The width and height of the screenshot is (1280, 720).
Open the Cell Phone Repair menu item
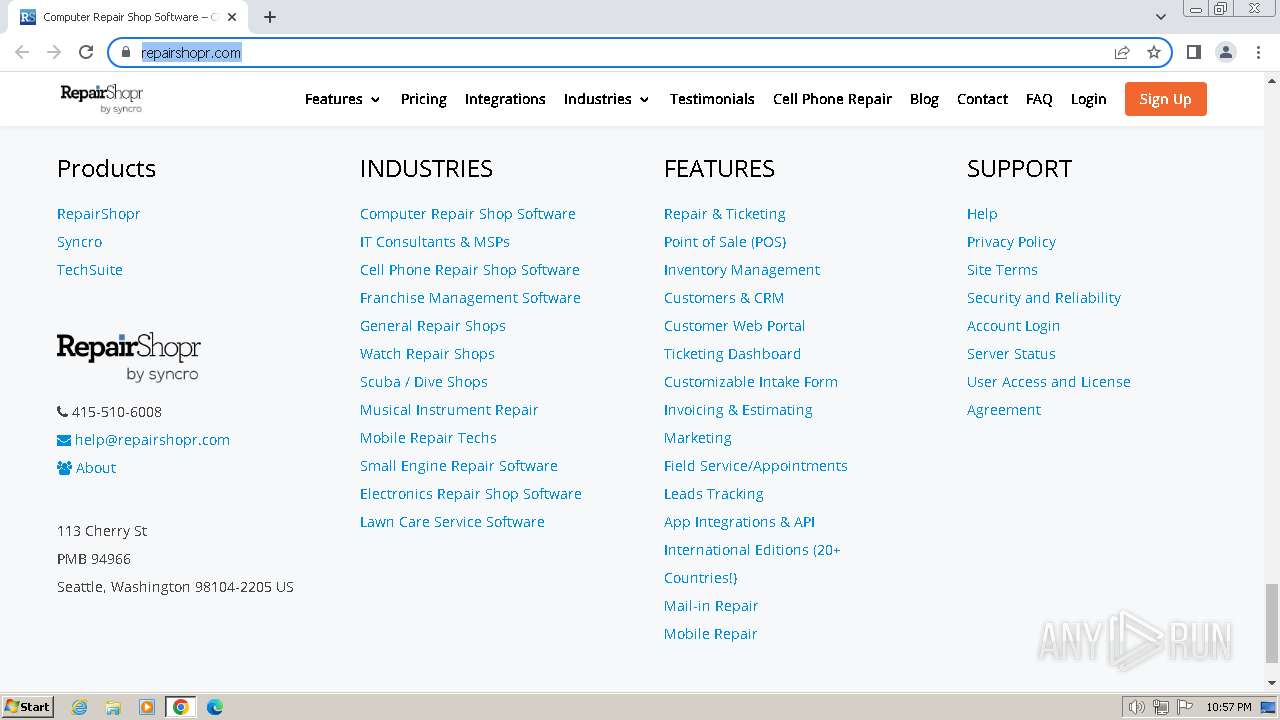click(x=832, y=99)
